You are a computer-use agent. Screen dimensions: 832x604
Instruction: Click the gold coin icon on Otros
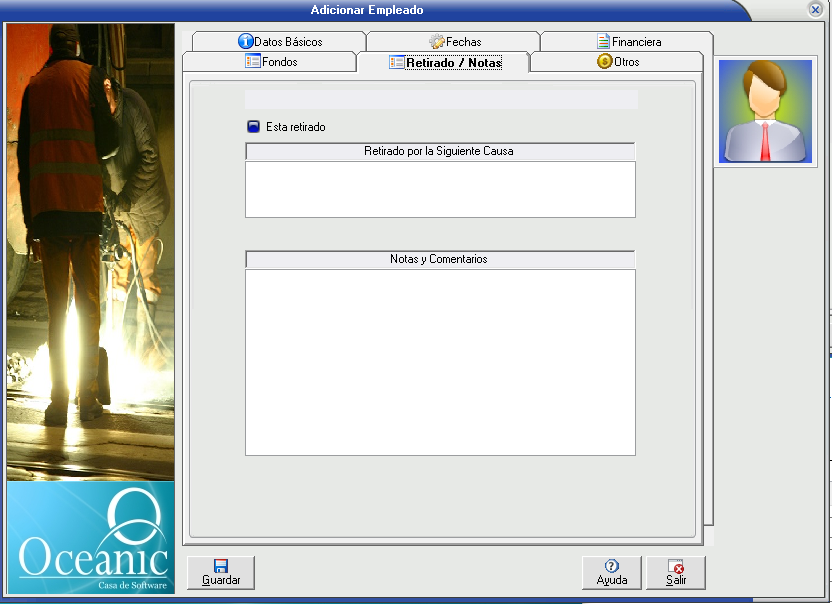click(604, 62)
